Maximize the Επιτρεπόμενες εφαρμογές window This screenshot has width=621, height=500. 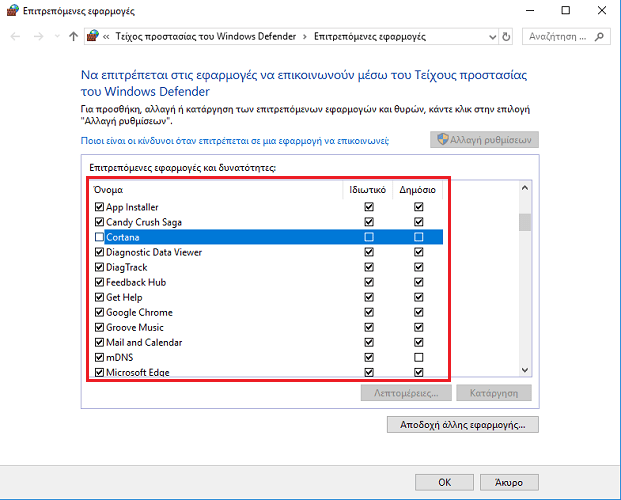click(x=566, y=10)
